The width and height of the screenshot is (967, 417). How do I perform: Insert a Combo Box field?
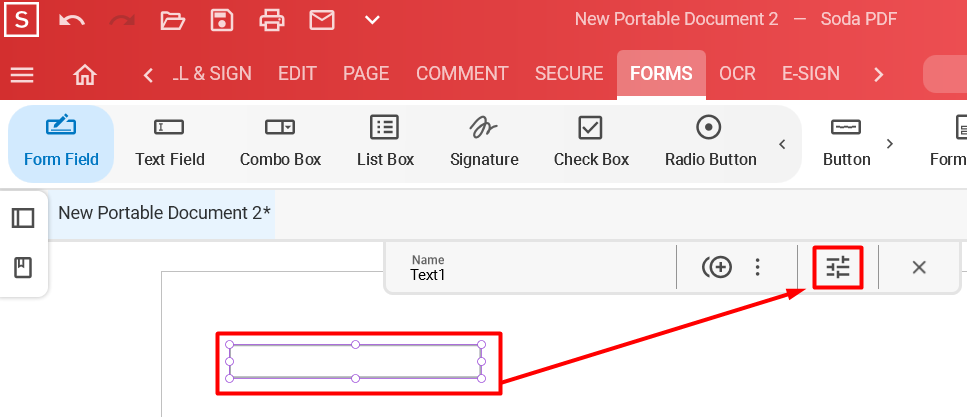click(x=281, y=144)
